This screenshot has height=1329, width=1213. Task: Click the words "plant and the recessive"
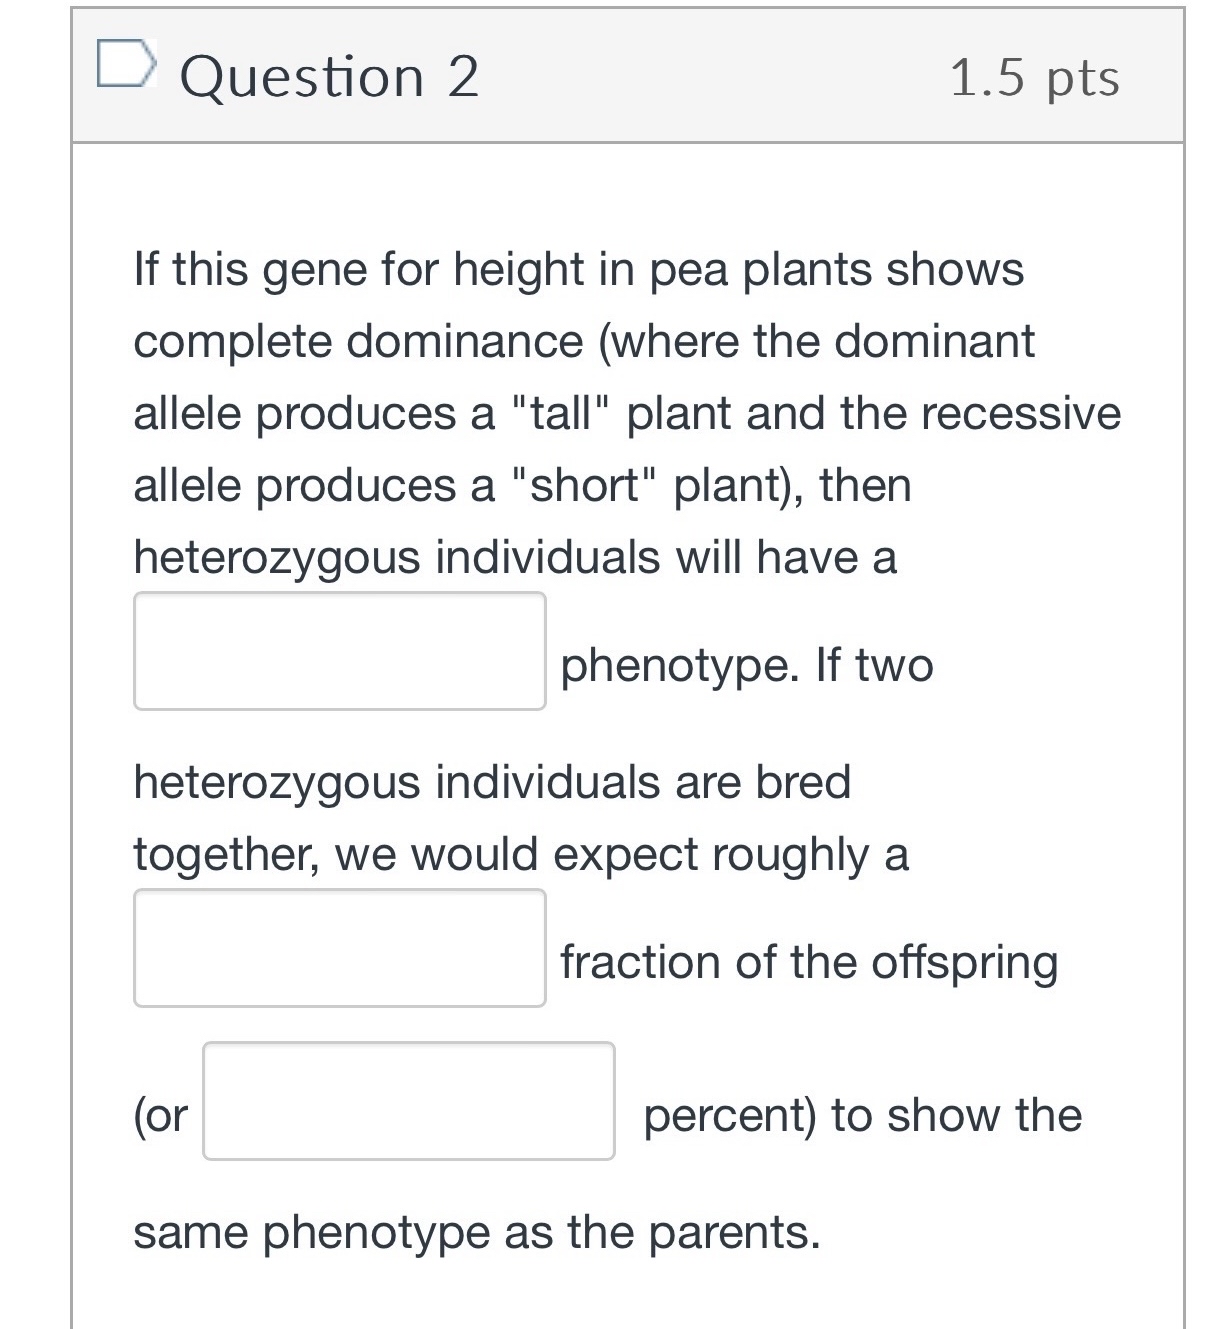click(x=873, y=414)
